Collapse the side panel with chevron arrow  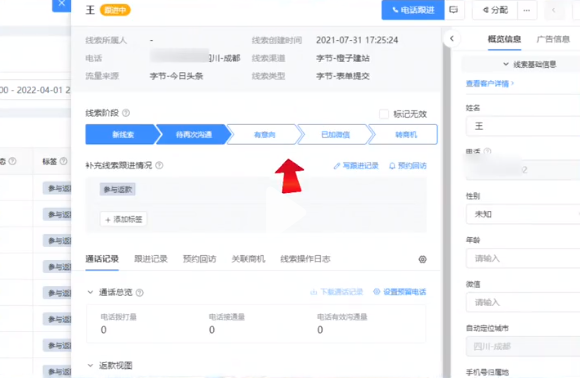click(x=452, y=38)
